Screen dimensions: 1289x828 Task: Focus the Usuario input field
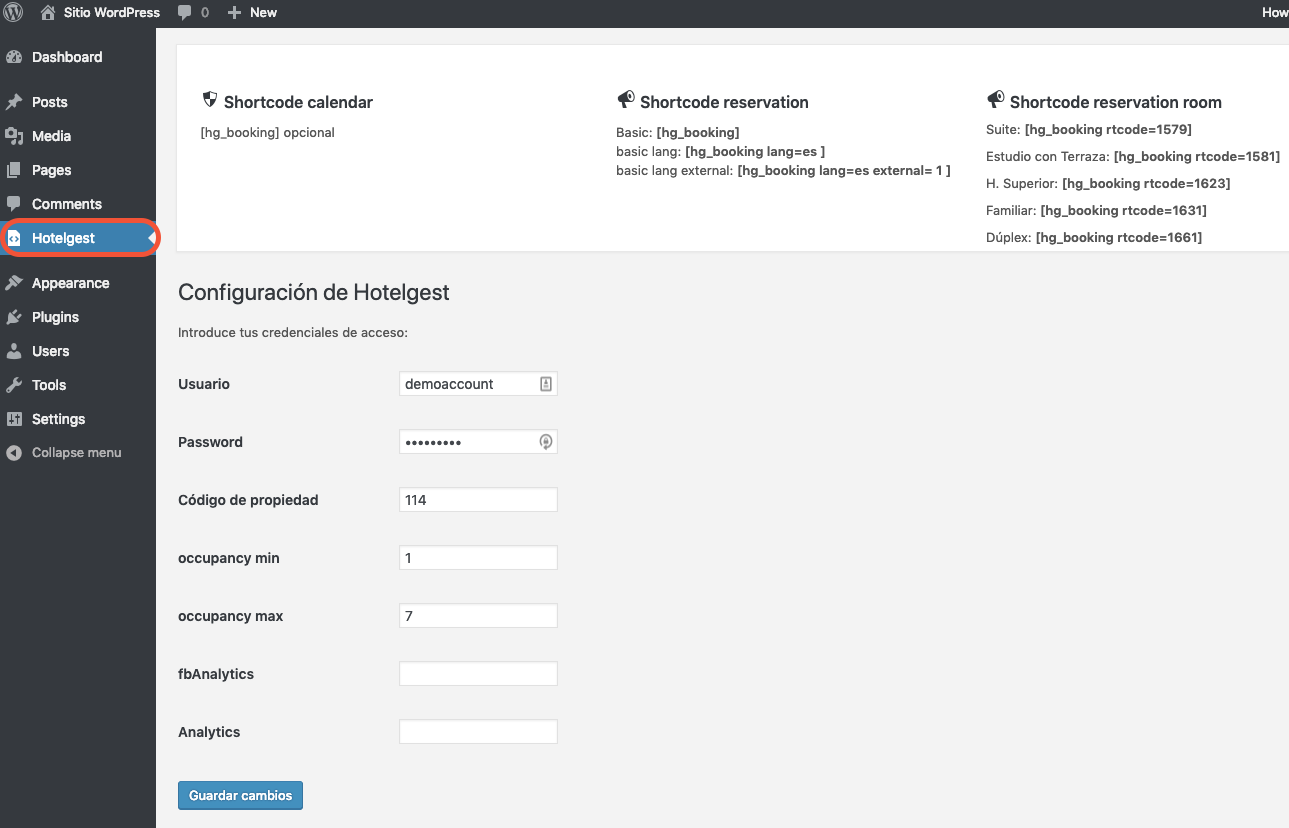tap(478, 384)
